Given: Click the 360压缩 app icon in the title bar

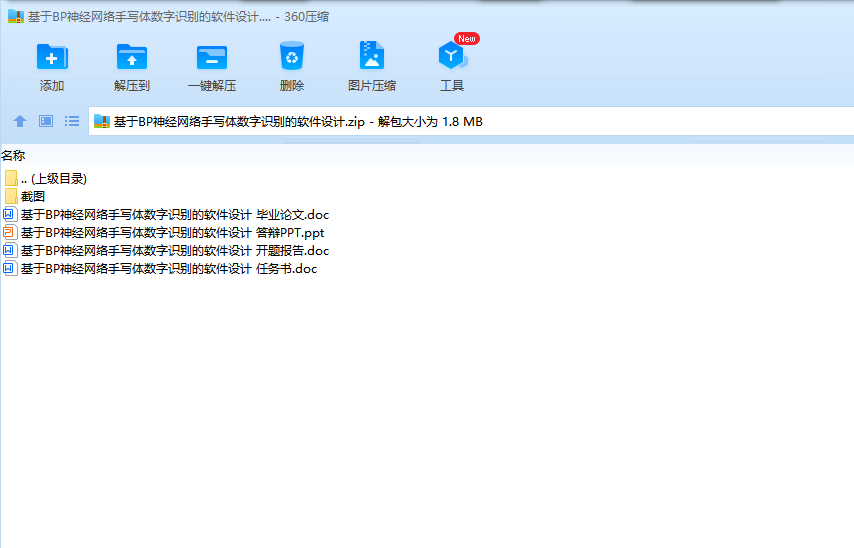Looking at the screenshot, I should point(16,16).
